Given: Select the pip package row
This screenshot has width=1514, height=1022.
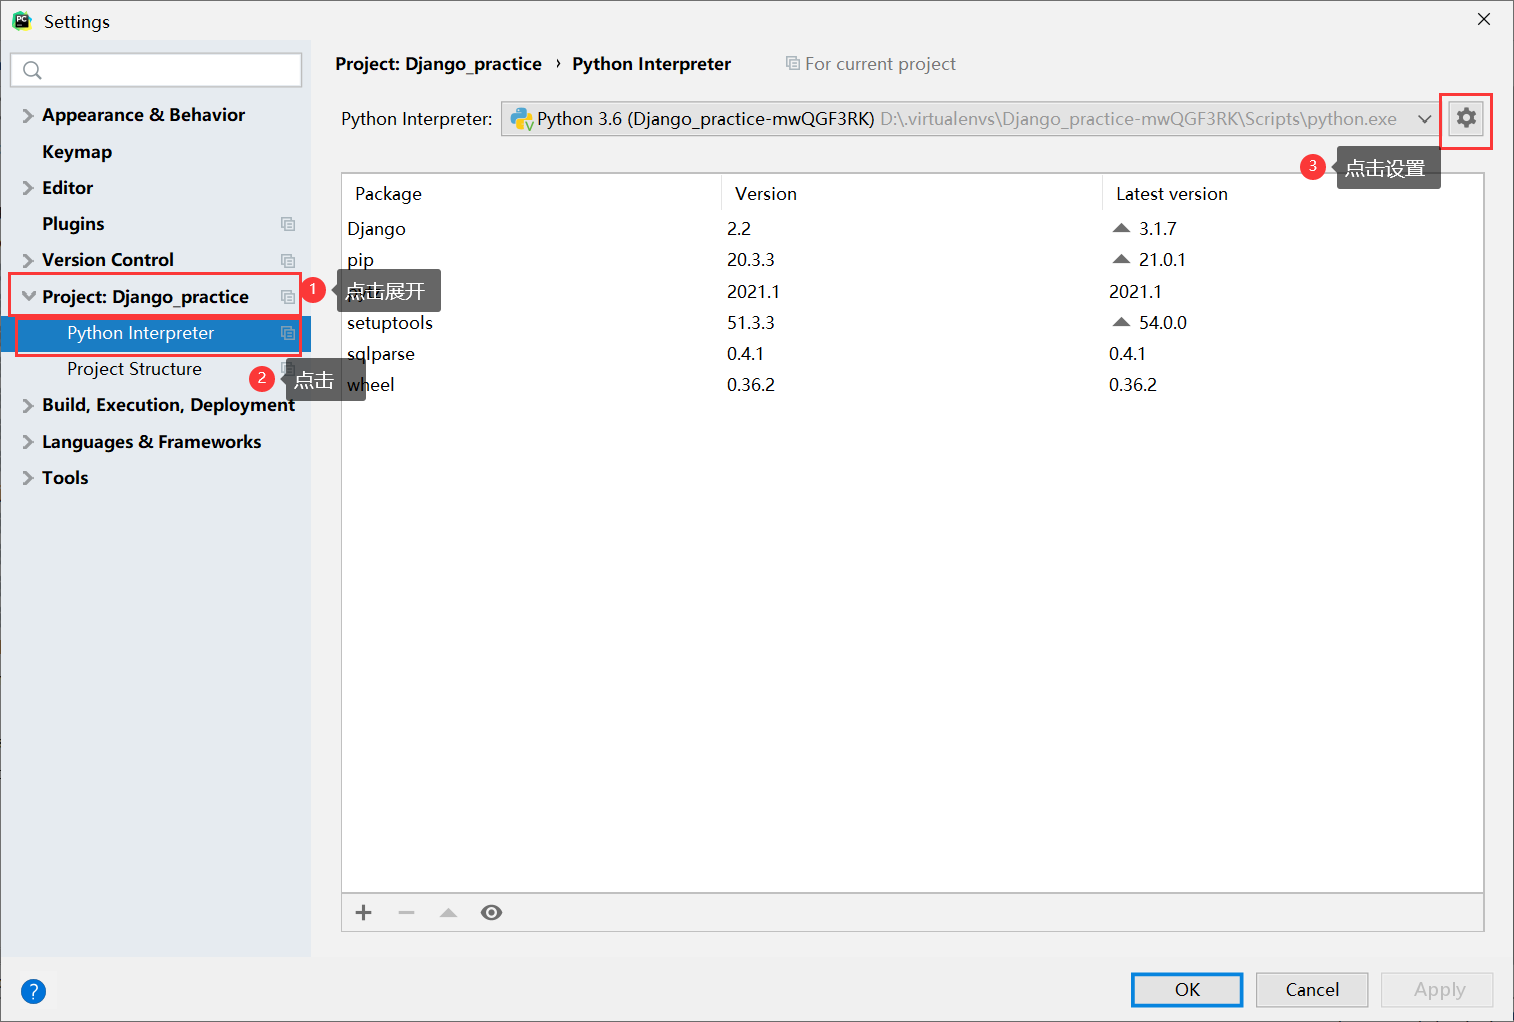Looking at the screenshot, I should tap(912, 260).
